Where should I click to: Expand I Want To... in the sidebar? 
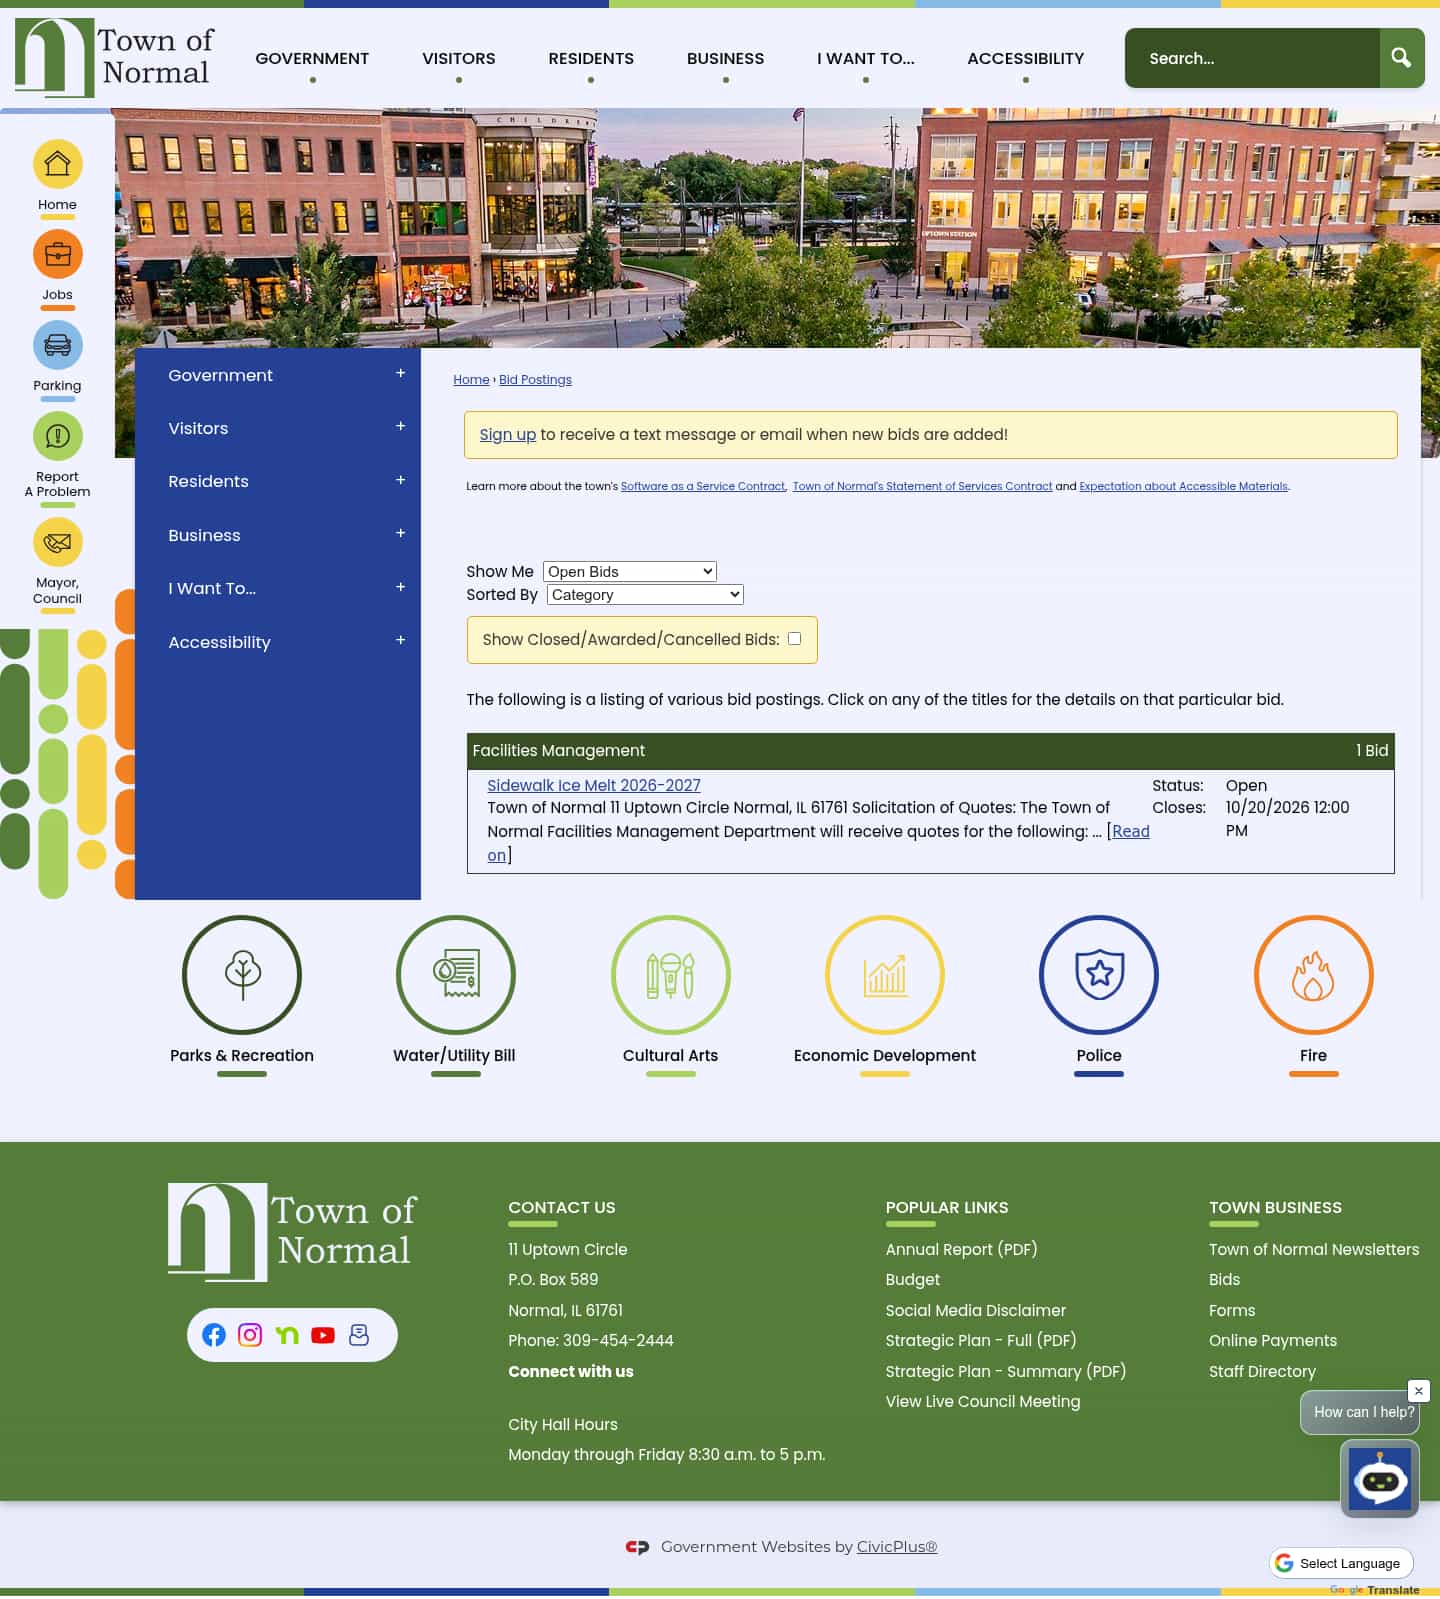tap(400, 587)
